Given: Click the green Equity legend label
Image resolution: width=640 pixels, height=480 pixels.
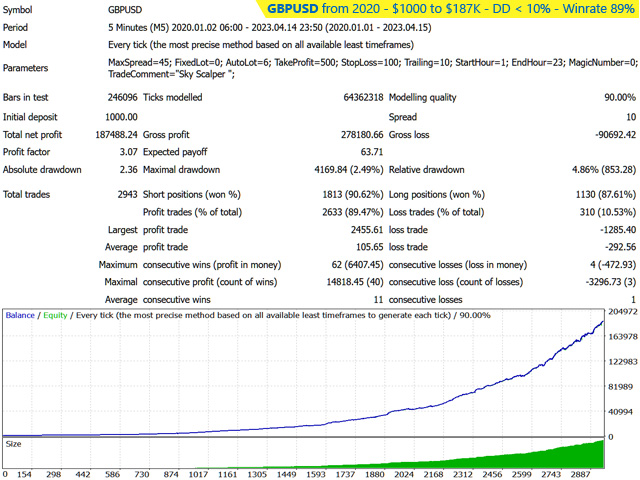Looking at the screenshot, I should (x=55, y=316).
